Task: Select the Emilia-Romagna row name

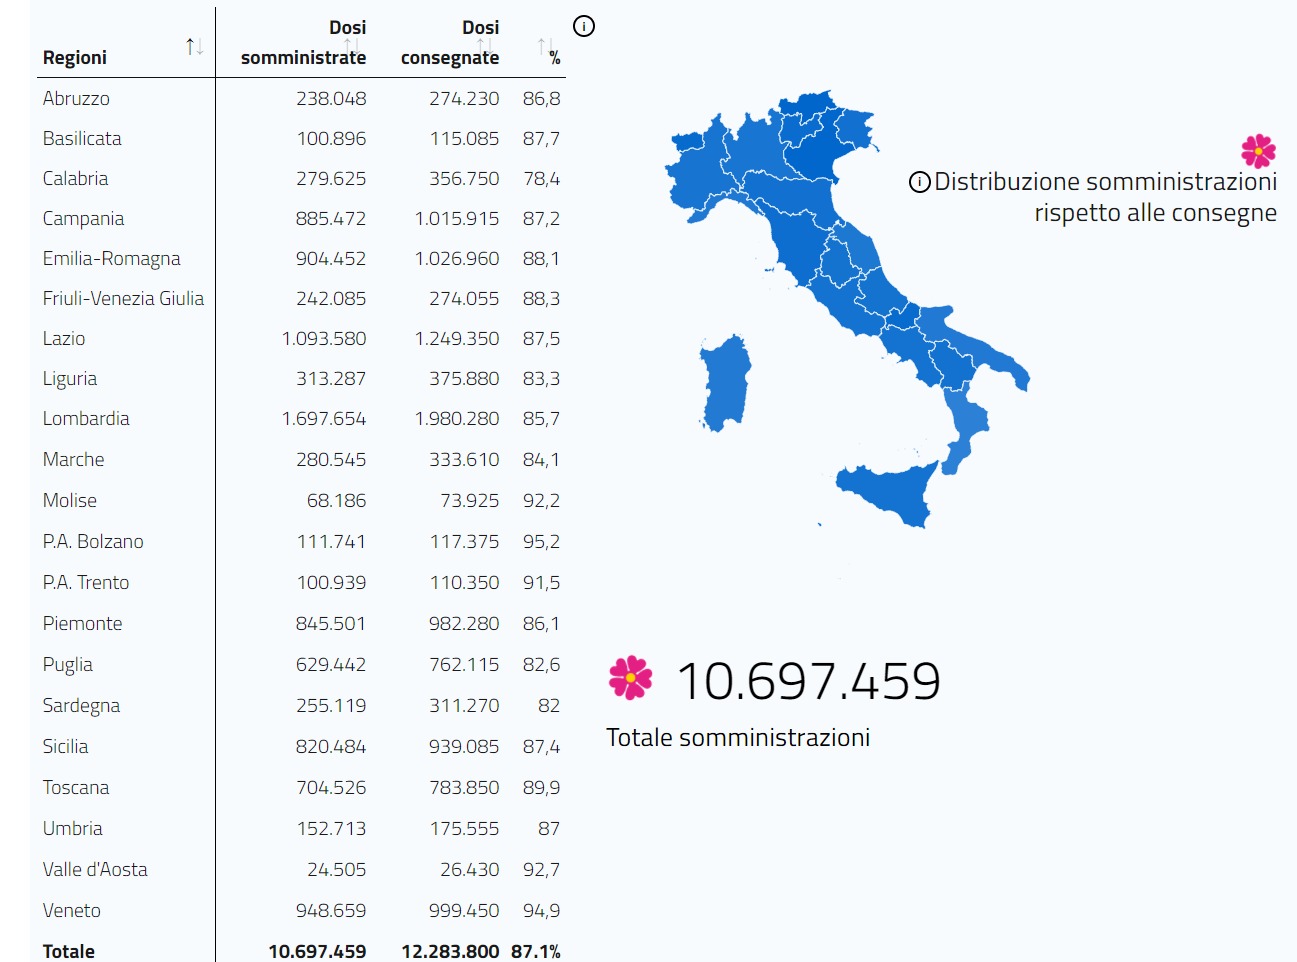Action: 111,258
